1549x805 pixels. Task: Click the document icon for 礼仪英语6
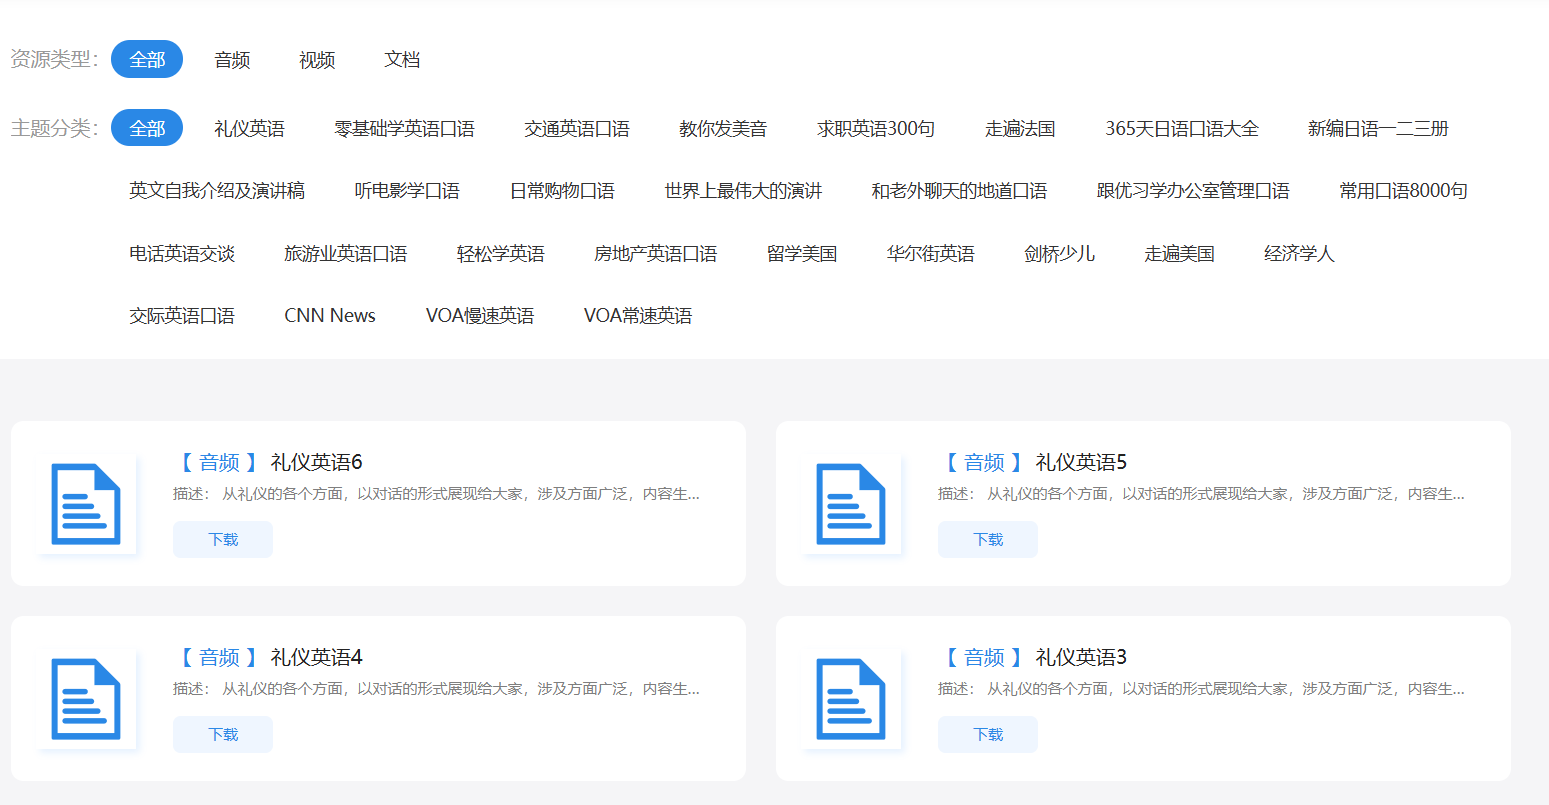85,504
